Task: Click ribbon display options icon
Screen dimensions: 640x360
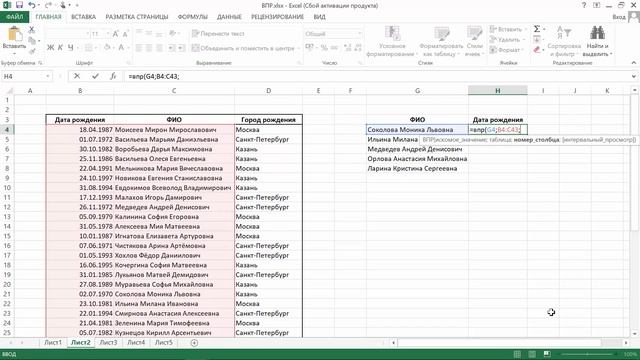Action: click(x=596, y=5)
